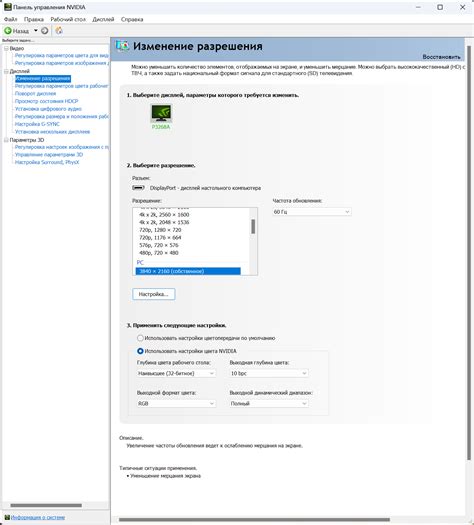The height and width of the screenshot is (525, 474).
Task: Select the P3268A monitor thumbnail
Action: point(161,114)
